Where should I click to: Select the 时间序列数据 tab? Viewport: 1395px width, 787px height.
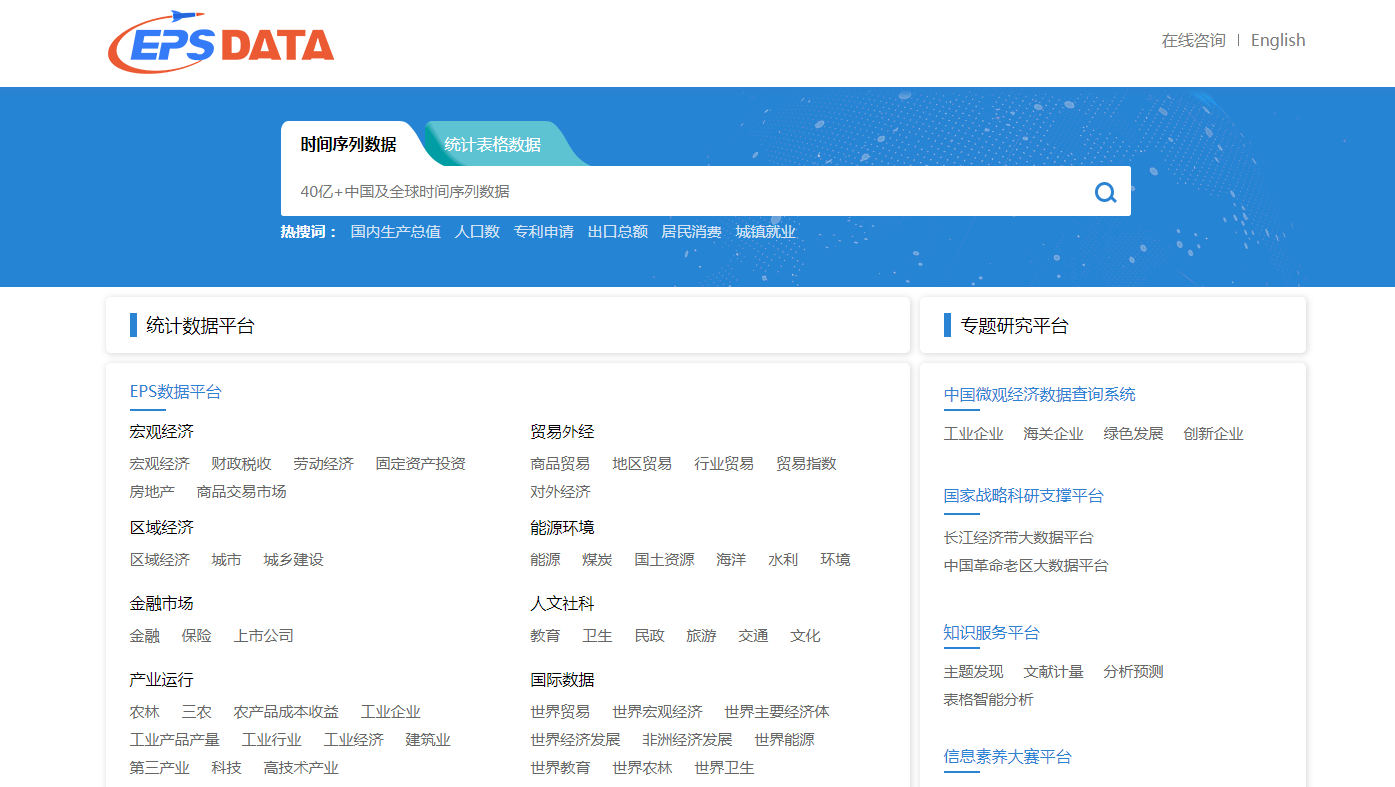click(x=348, y=144)
